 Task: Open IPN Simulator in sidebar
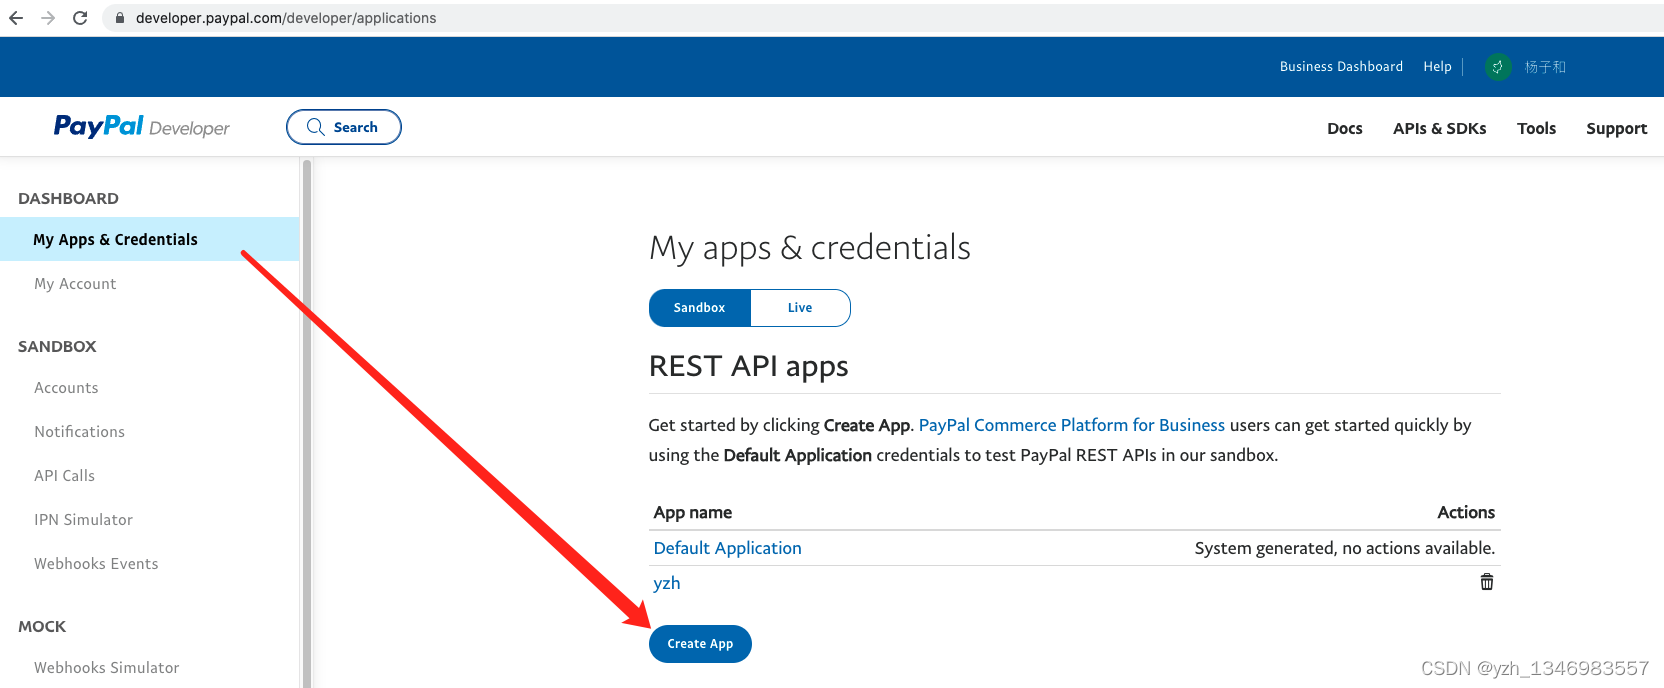pyautogui.click(x=83, y=520)
